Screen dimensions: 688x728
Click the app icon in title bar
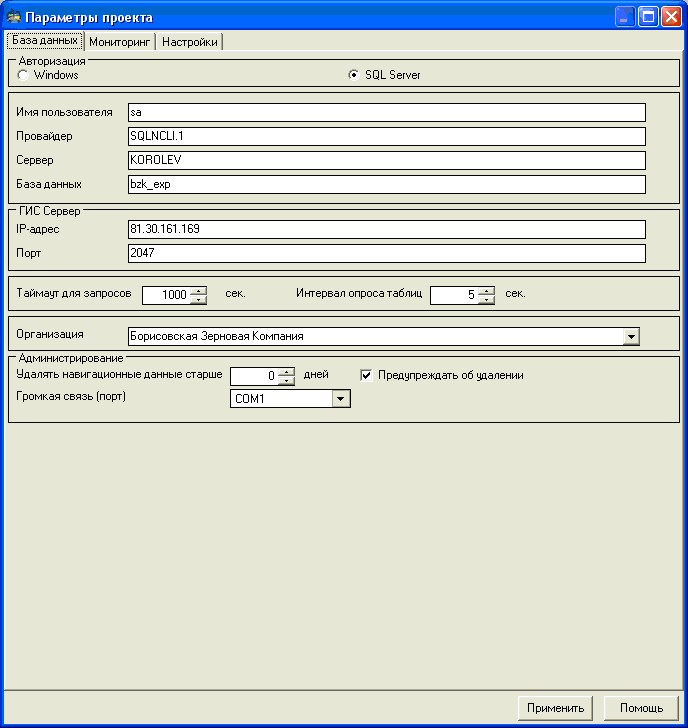[x=14, y=17]
